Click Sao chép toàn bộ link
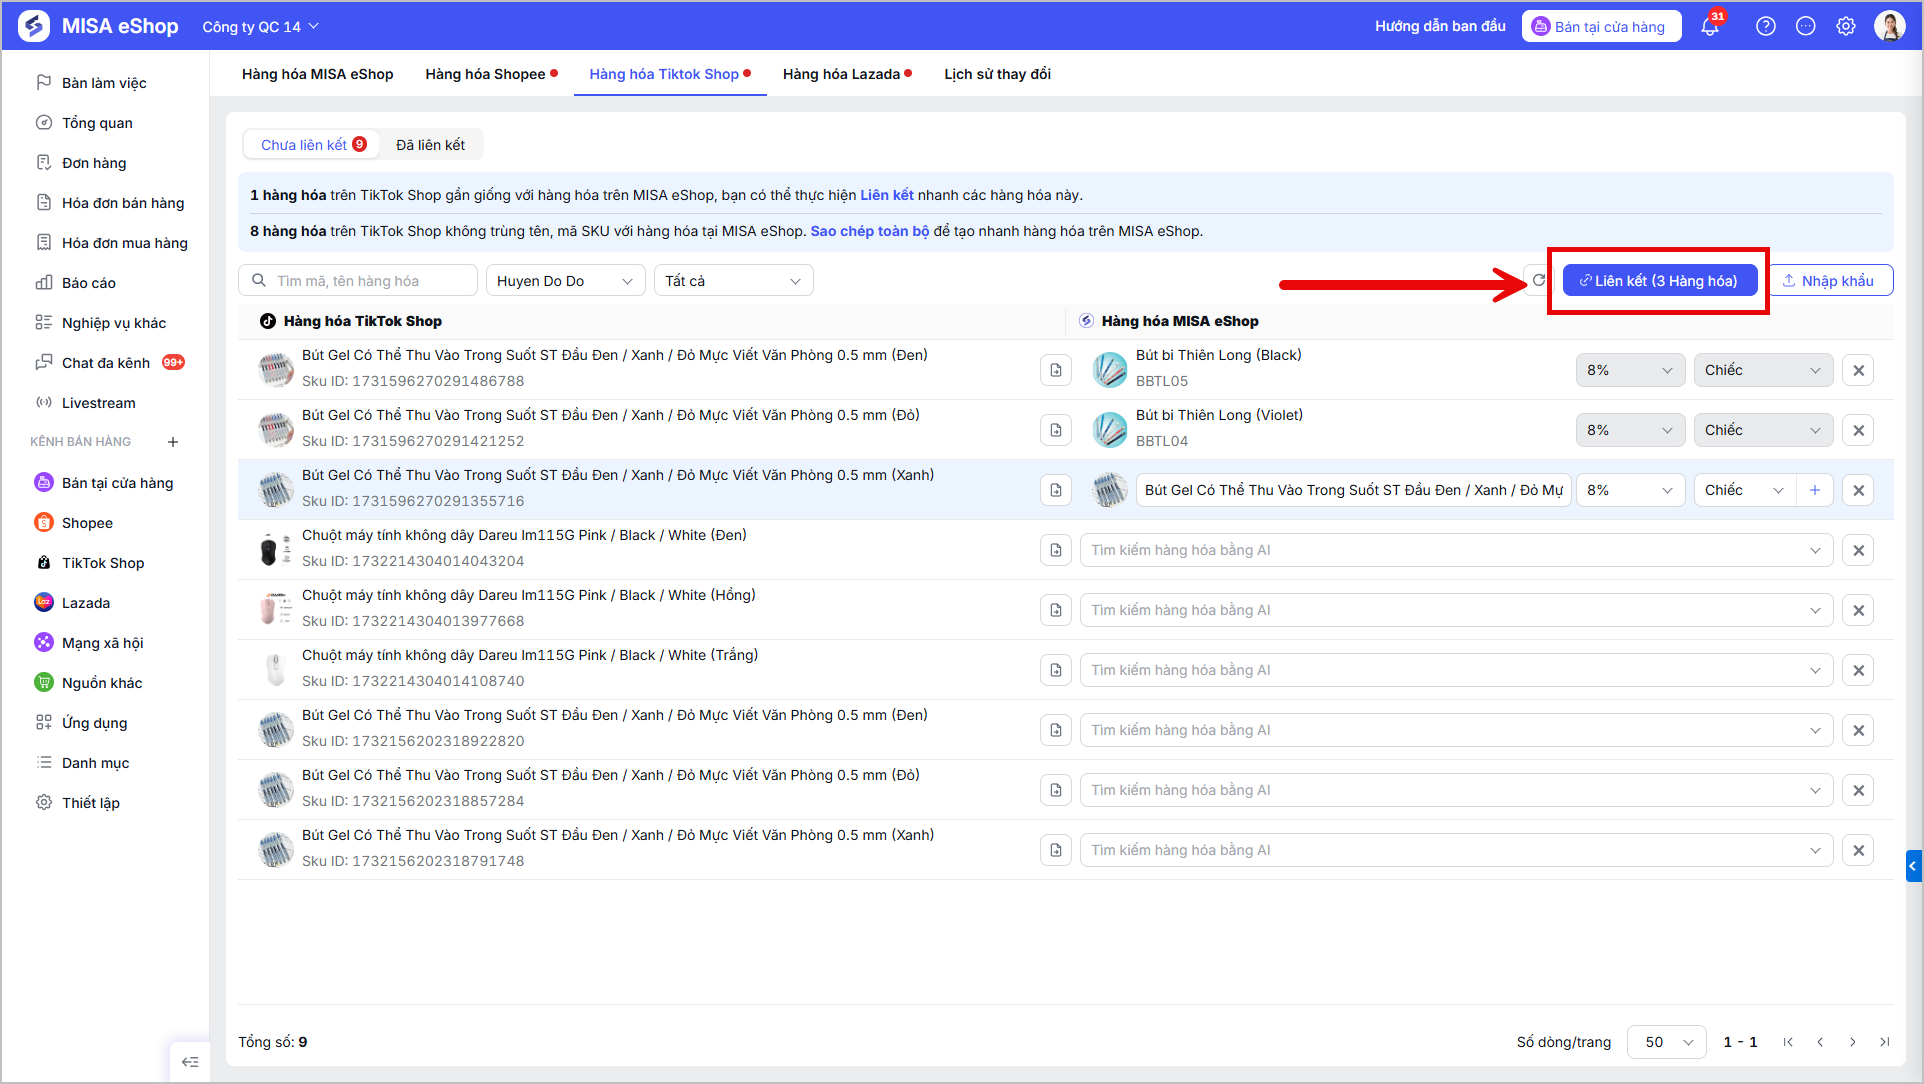This screenshot has height=1084, width=1924. (870, 231)
